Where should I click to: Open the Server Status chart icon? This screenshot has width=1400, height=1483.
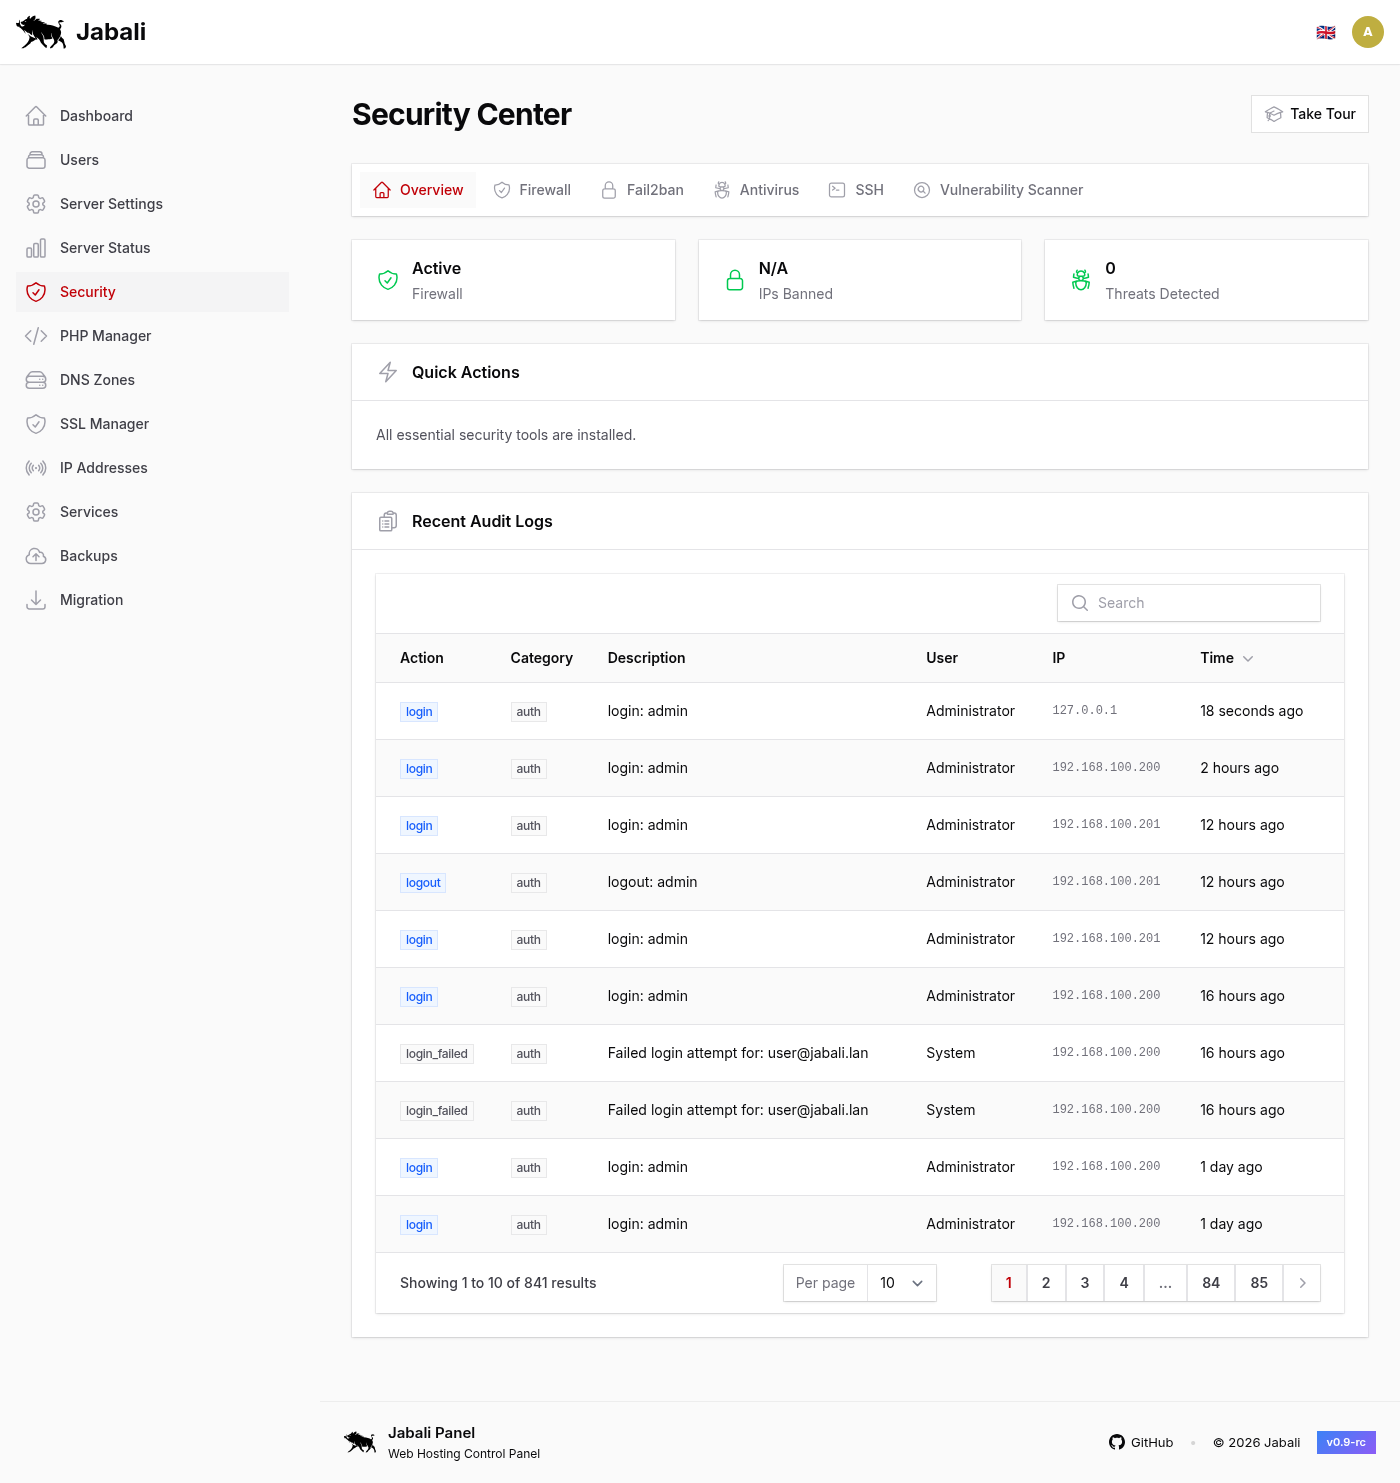[x=36, y=247]
